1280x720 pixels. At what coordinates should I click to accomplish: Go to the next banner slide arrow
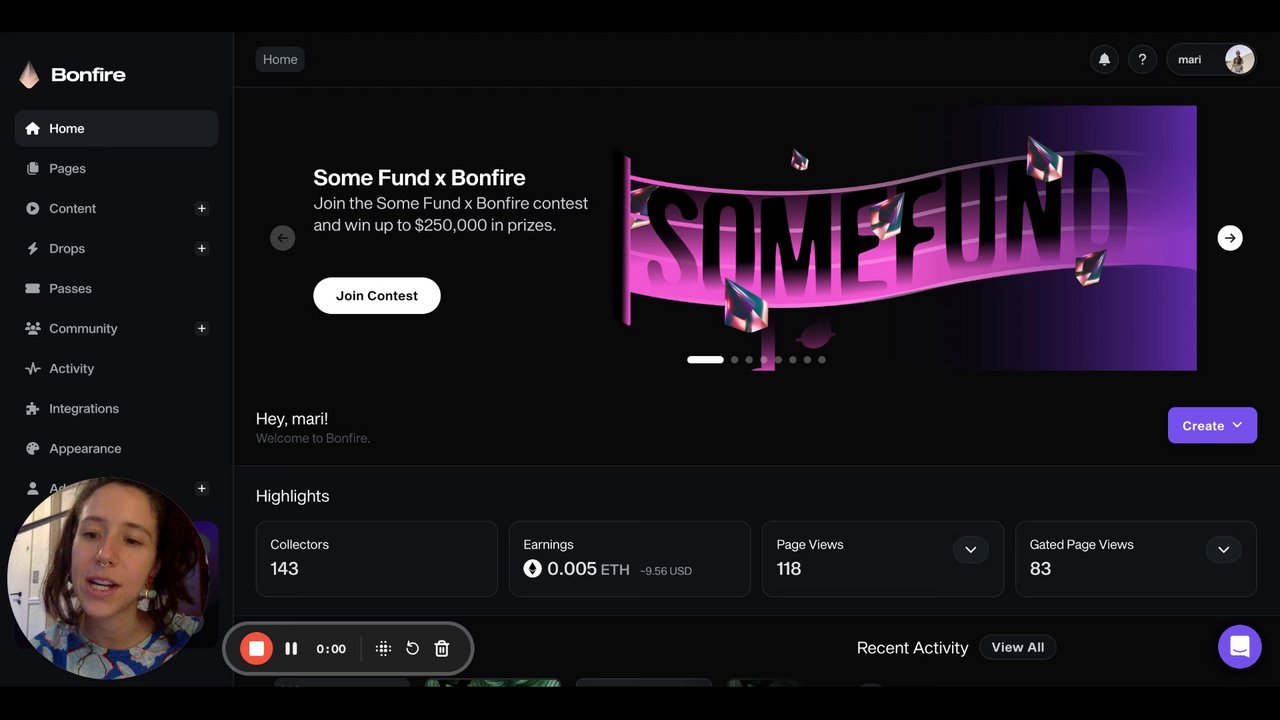point(1230,238)
